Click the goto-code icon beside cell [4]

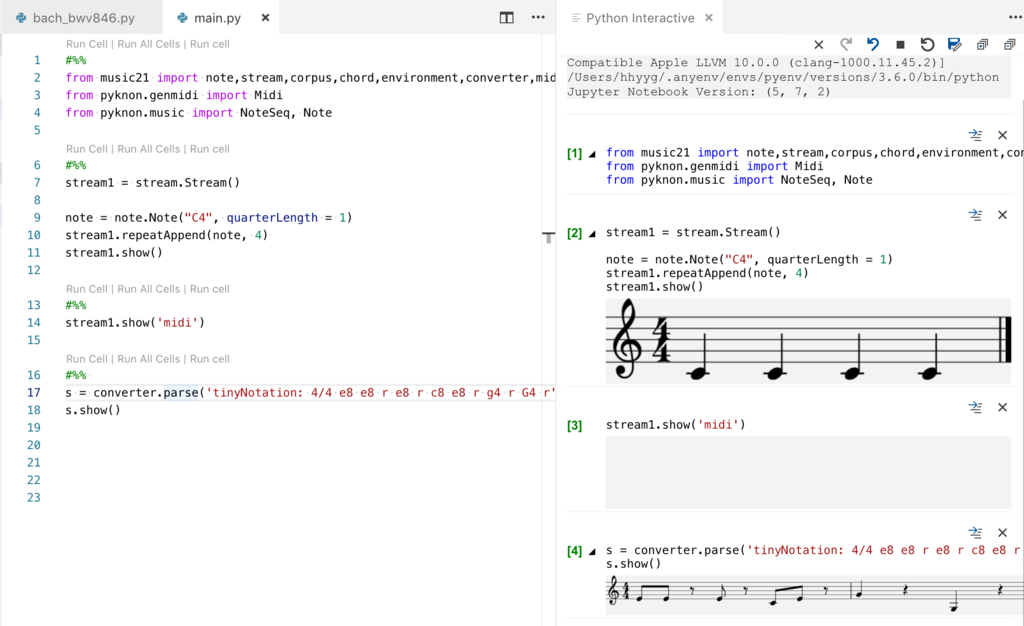tap(975, 532)
